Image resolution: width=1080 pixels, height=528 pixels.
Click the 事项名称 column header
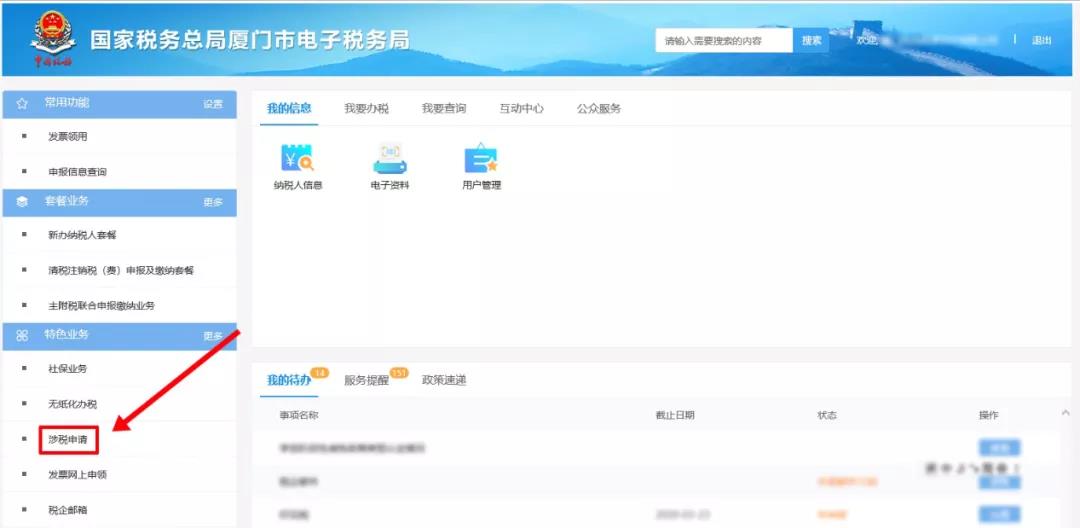(299, 415)
